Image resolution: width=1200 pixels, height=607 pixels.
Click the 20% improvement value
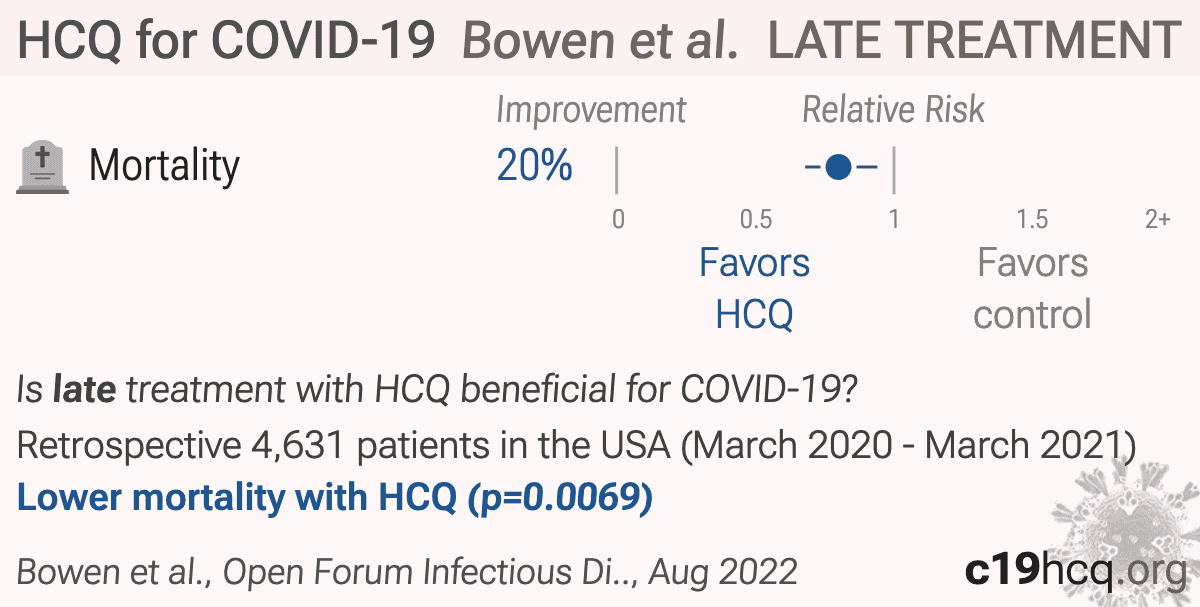(x=535, y=166)
